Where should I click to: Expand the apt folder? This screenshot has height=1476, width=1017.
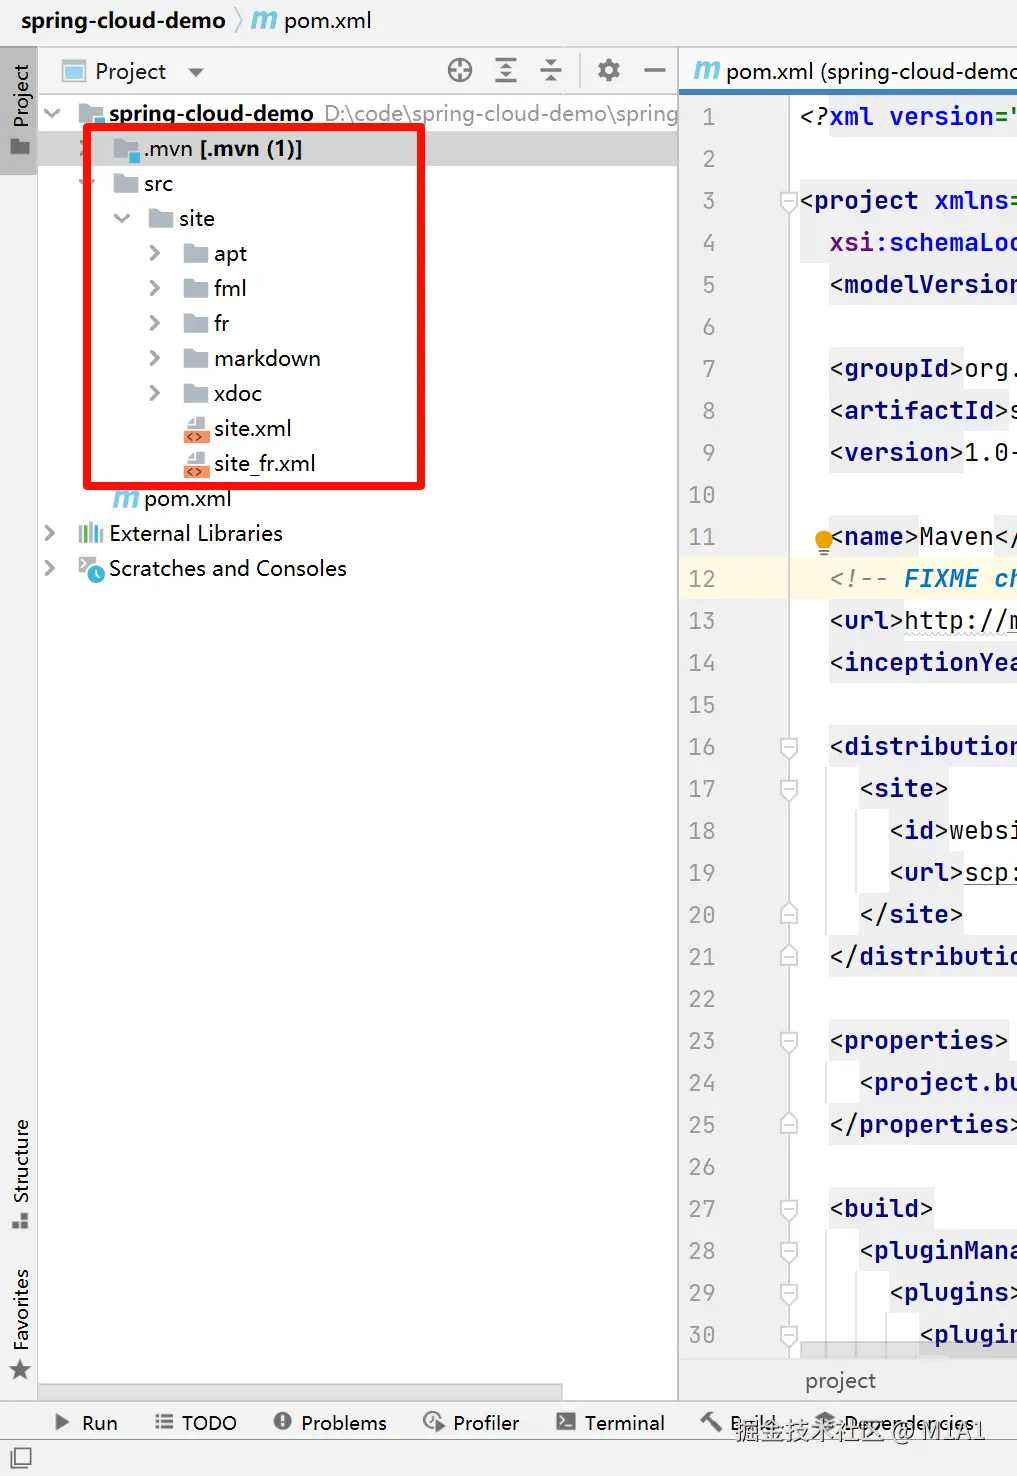155,253
